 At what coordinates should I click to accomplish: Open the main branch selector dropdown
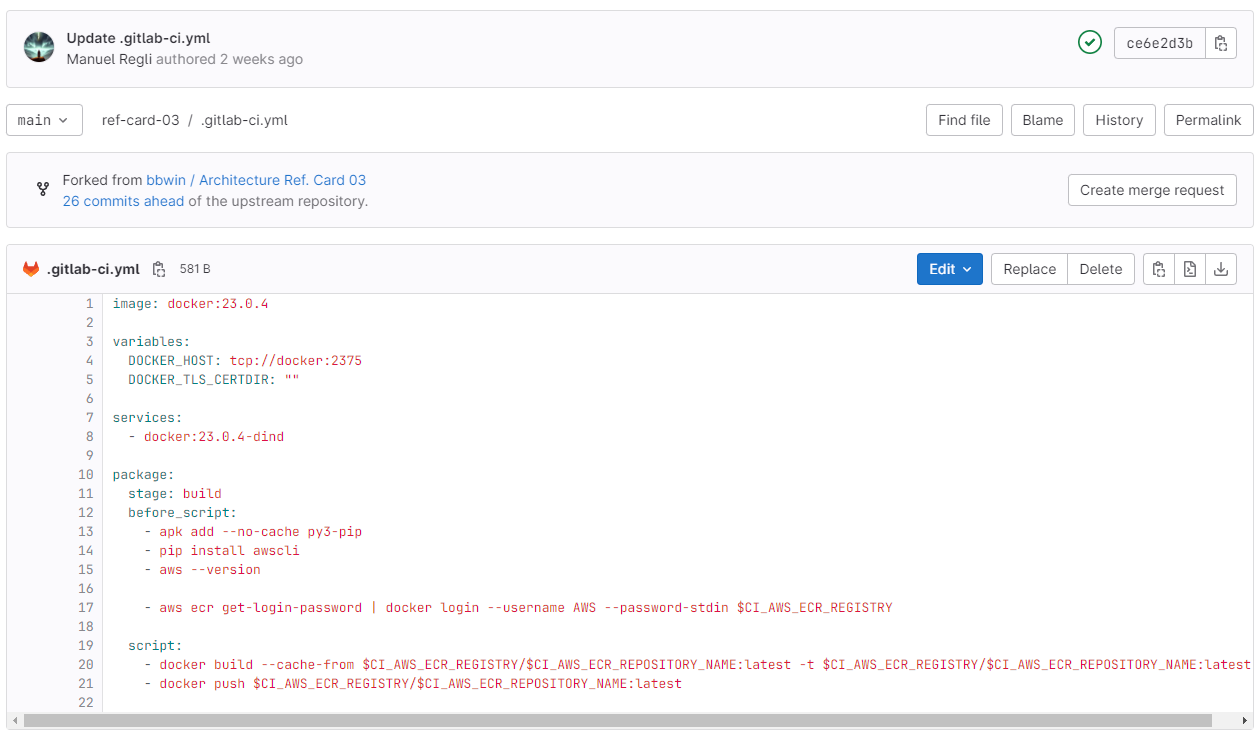[x=44, y=120]
